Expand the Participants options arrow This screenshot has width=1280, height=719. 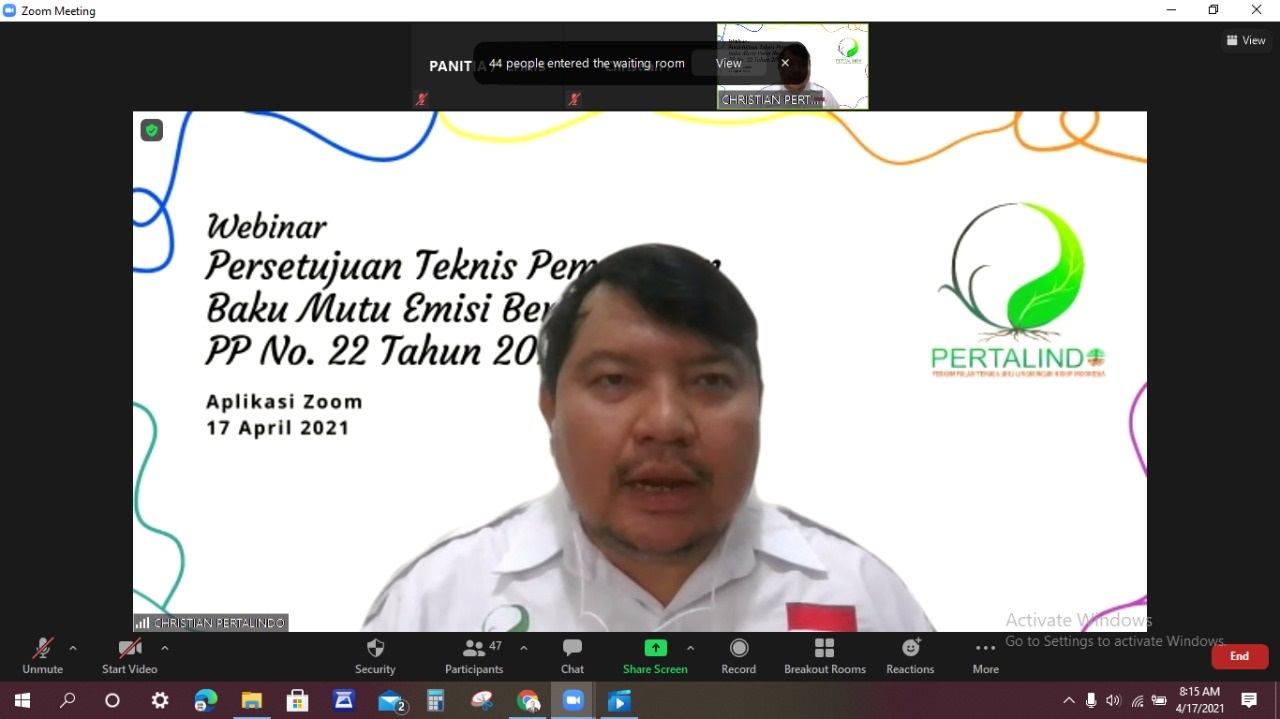point(523,648)
